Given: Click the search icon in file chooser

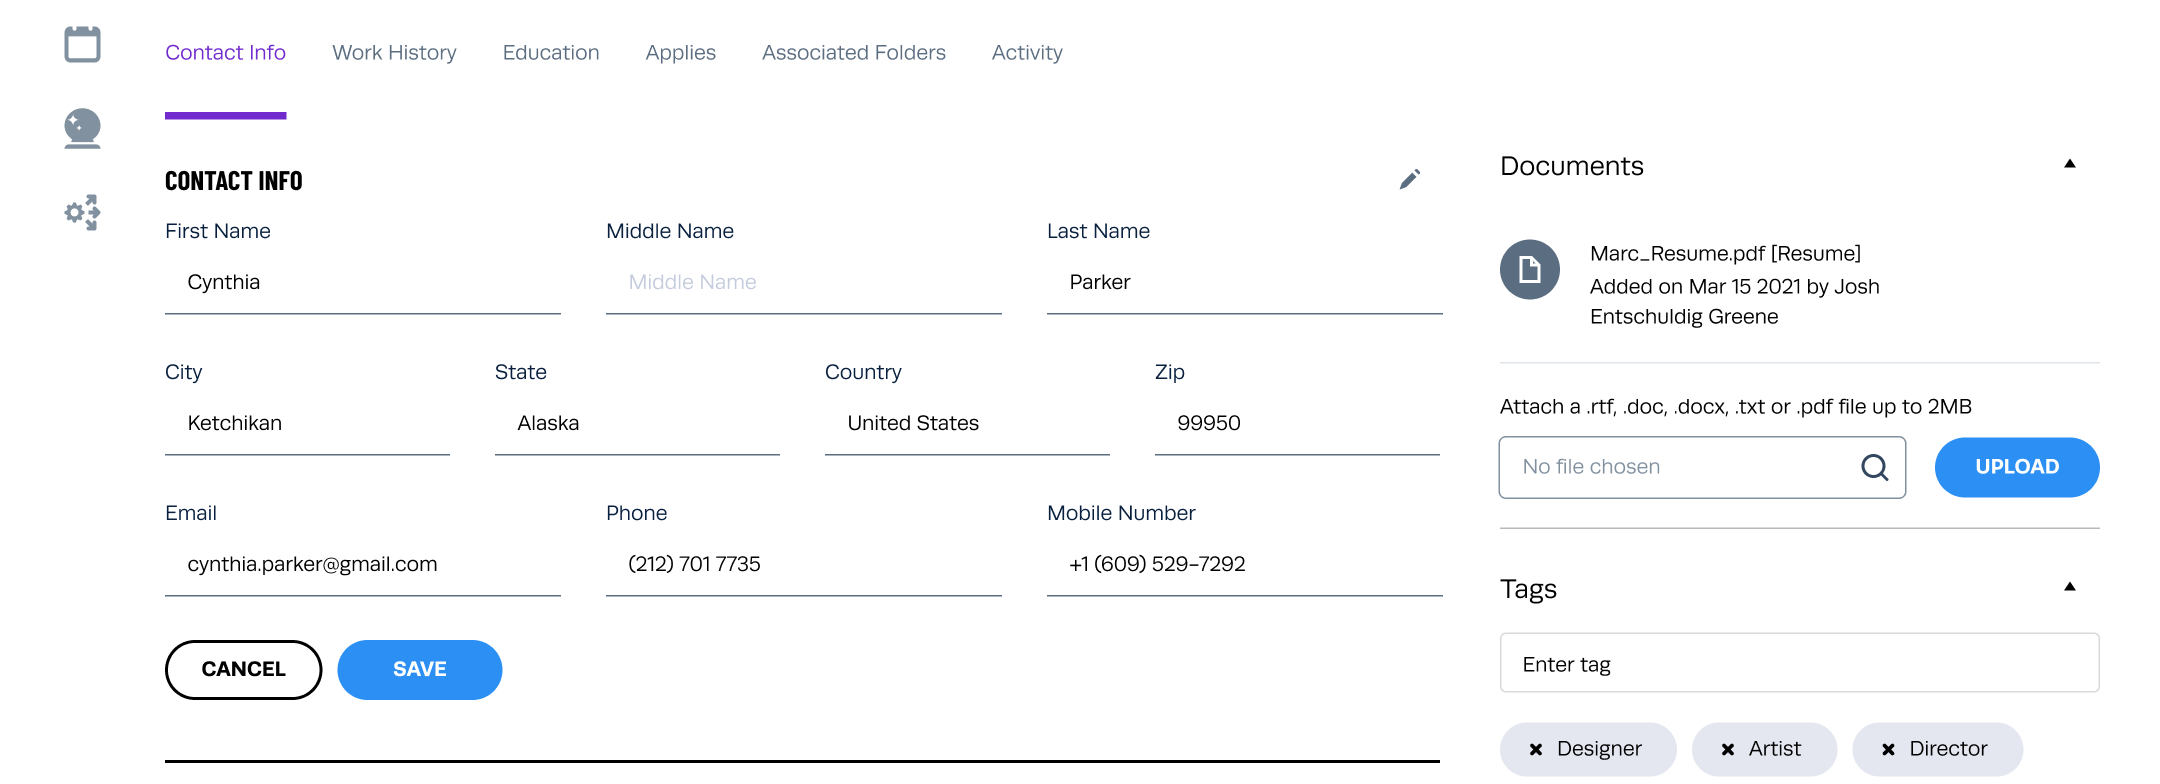Looking at the screenshot, I should pos(1874,467).
